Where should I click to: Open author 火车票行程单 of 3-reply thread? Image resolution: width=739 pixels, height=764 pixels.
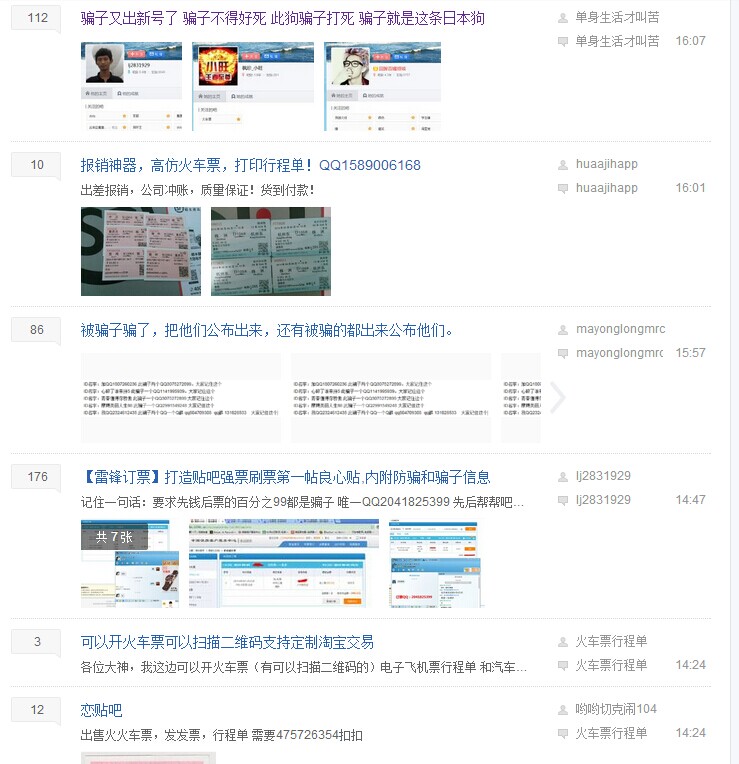tap(611, 641)
